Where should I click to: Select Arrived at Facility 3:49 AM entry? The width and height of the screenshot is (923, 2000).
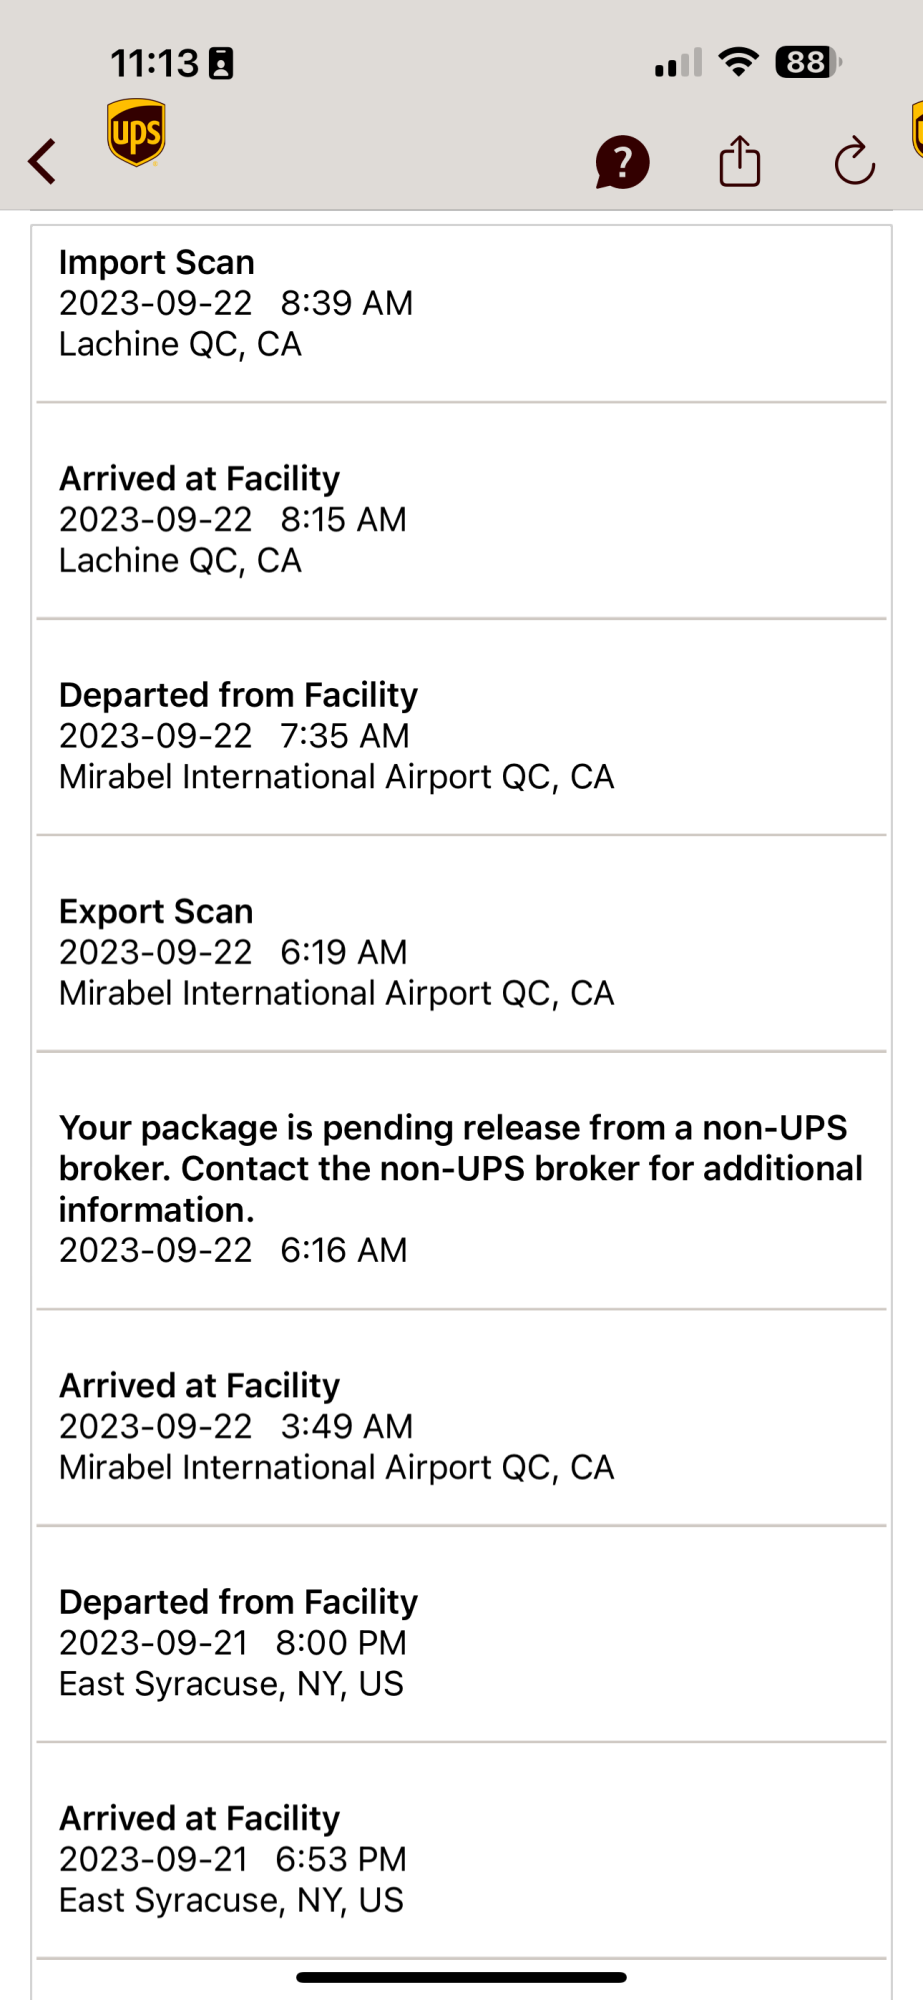point(460,1426)
